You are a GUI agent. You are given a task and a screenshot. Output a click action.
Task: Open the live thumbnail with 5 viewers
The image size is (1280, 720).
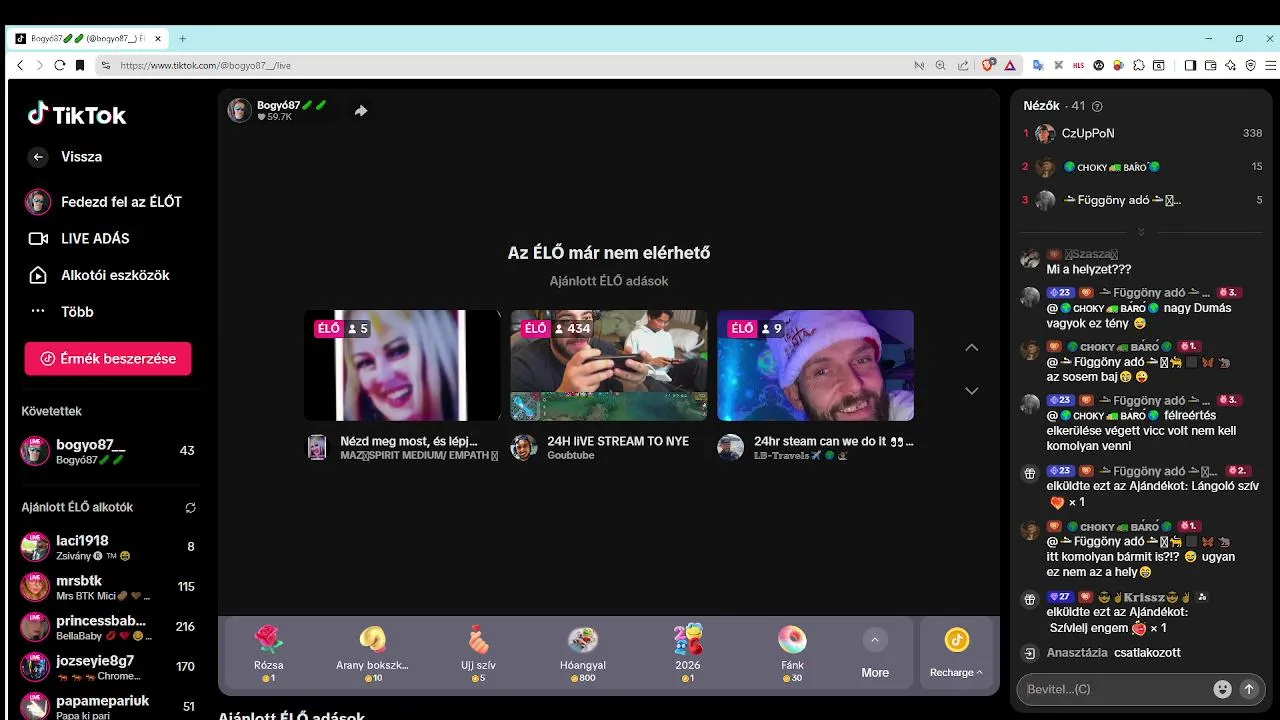(402, 365)
